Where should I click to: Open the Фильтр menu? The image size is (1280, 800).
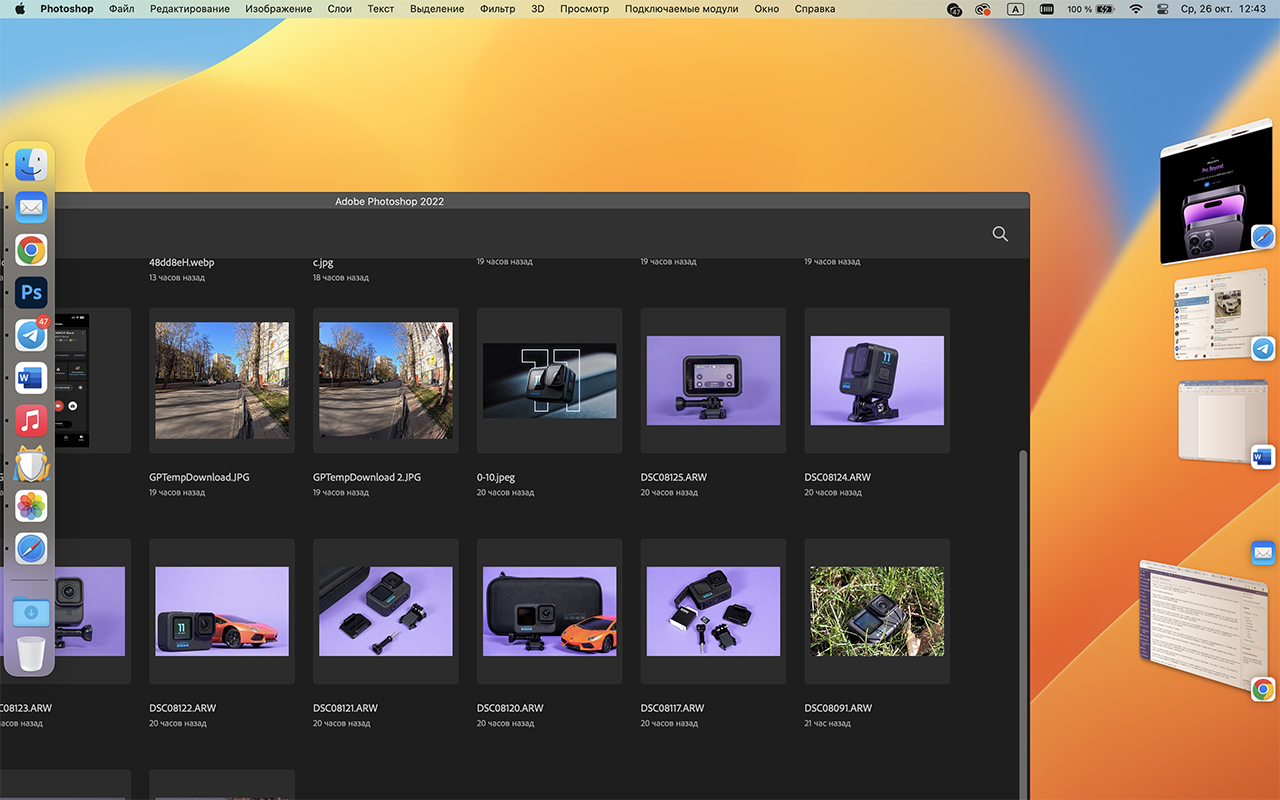tap(497, 9)
